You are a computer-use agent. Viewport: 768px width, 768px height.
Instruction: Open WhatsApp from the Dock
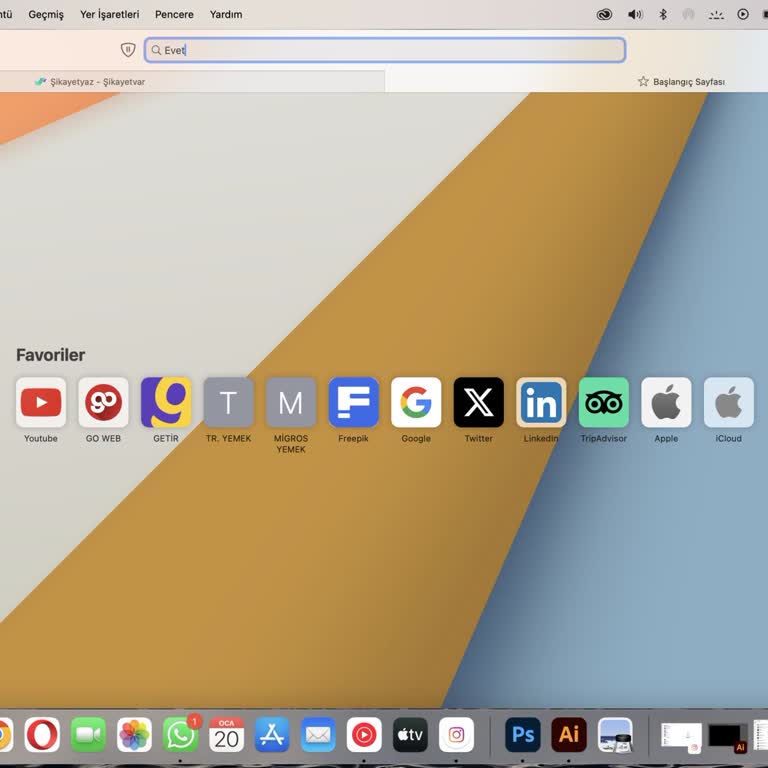pyautogui.click(x=180, y=734)
